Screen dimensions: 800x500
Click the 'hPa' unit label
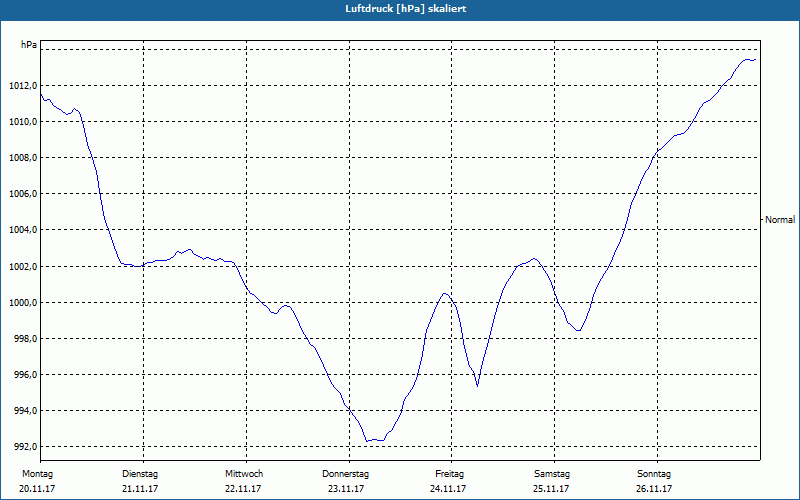pyautogui.click(x=29, y=45)
